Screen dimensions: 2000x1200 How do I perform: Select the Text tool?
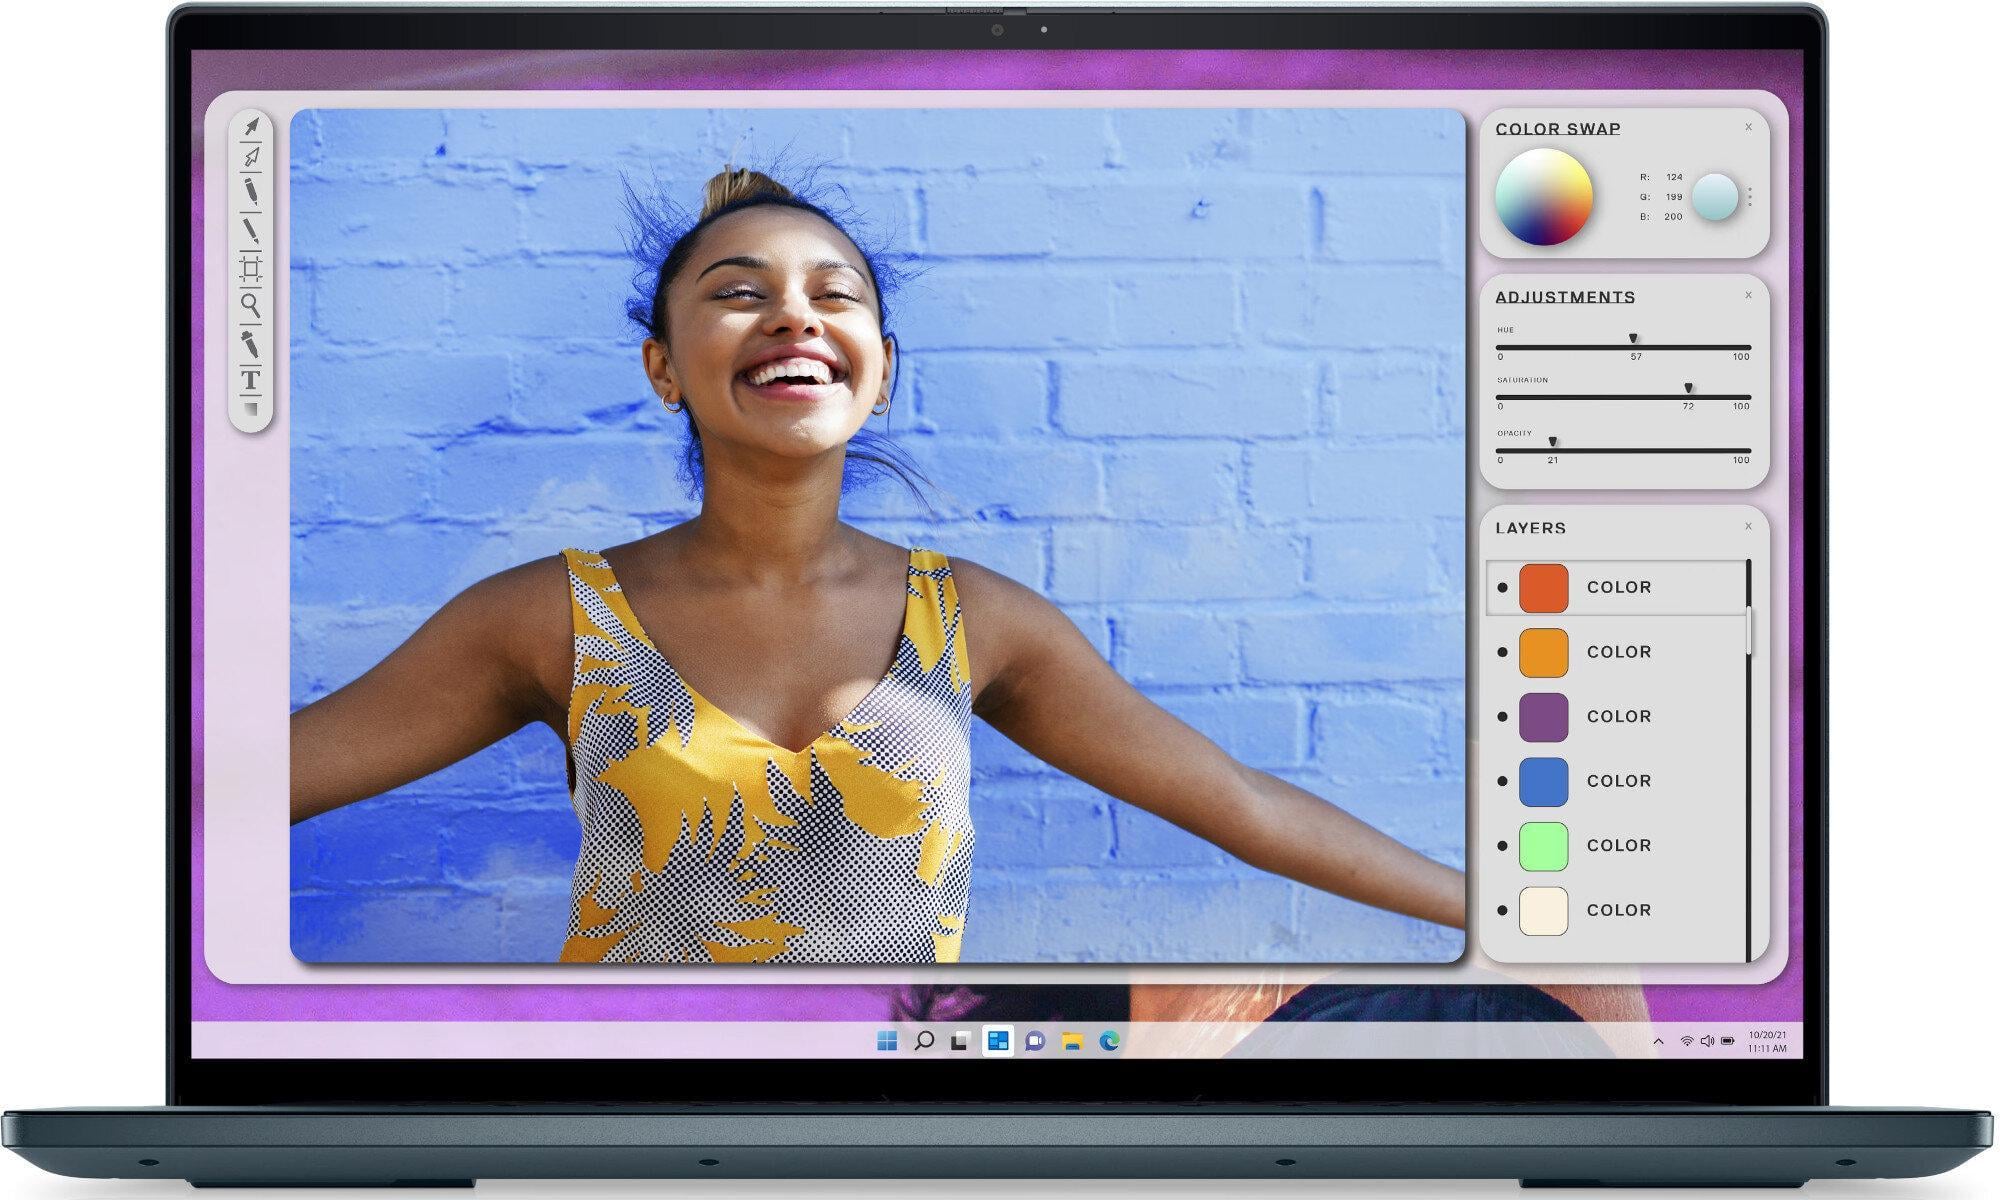click(x=251, y=380)
